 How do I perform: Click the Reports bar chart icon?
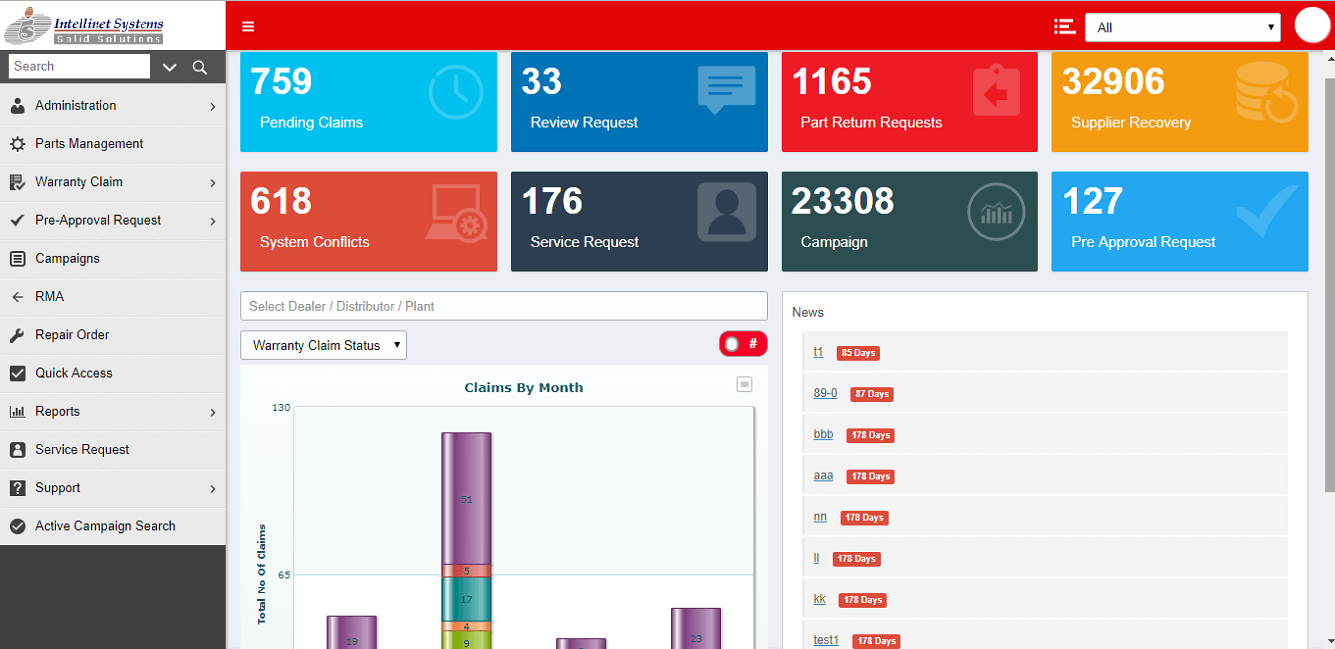(17, 412)
